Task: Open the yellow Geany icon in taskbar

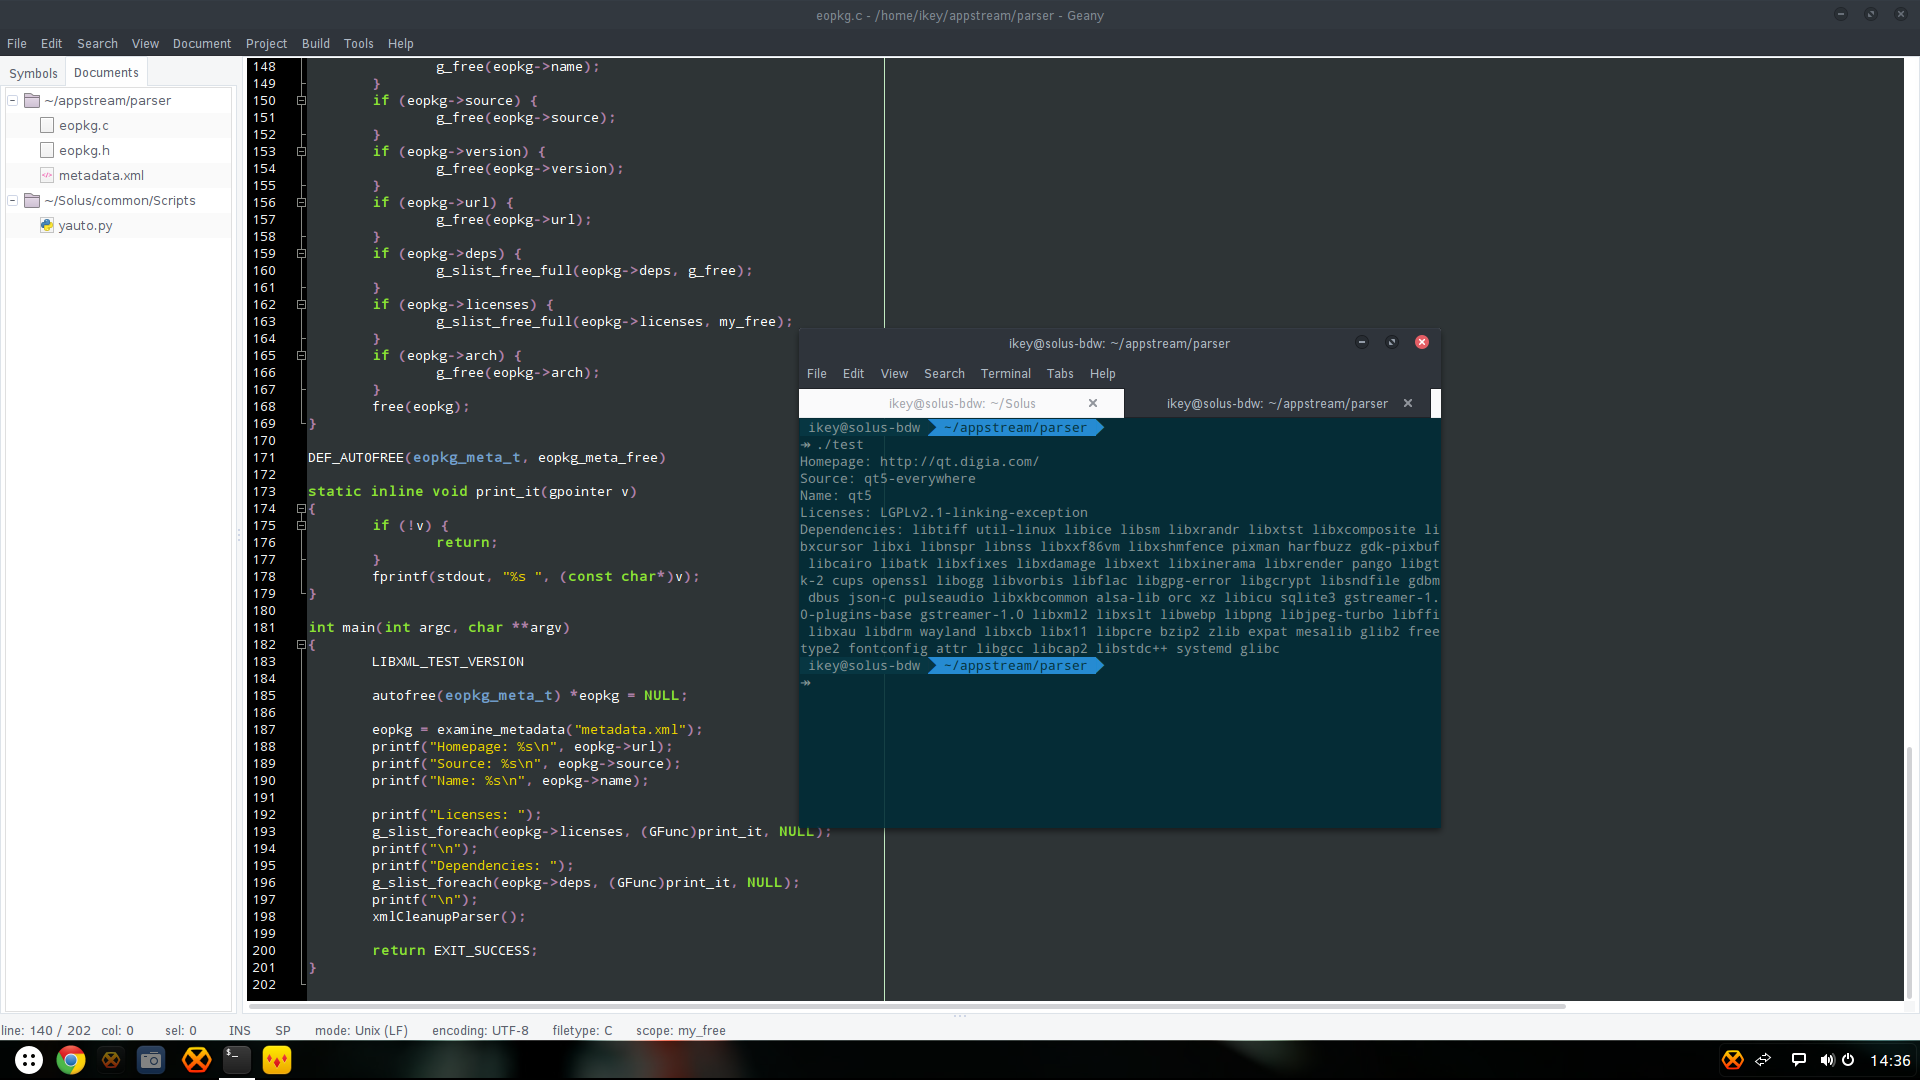Action: click(x=277, y=1060)
